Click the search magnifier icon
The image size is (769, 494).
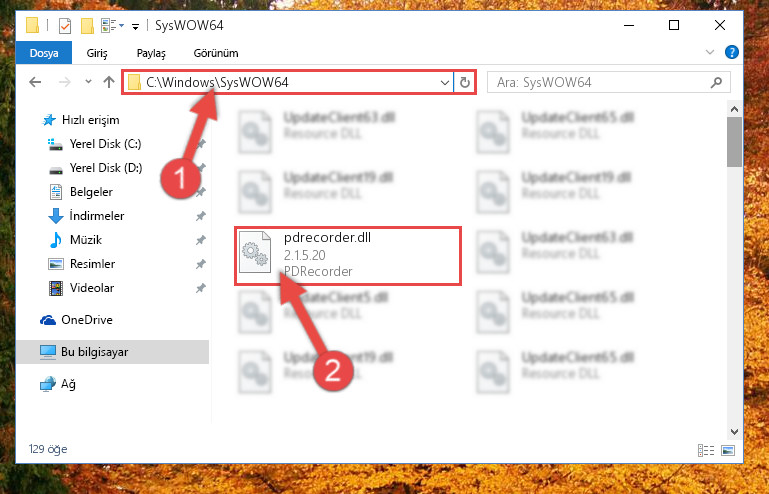716,82
